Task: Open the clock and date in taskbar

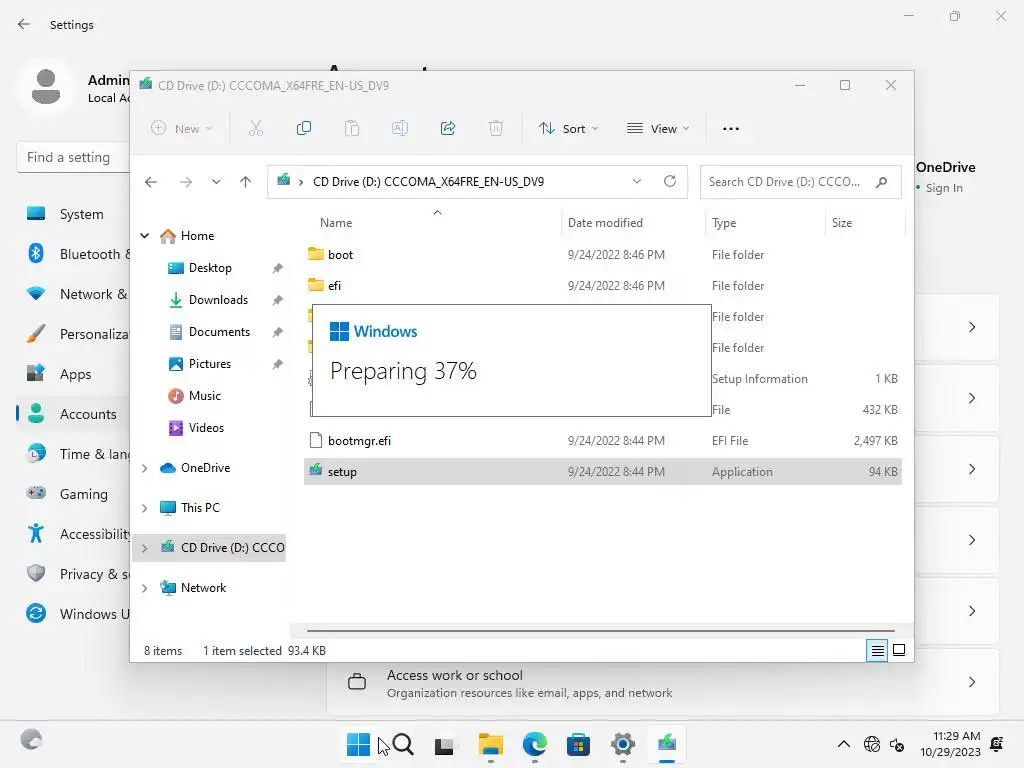Action: point(950,744)
